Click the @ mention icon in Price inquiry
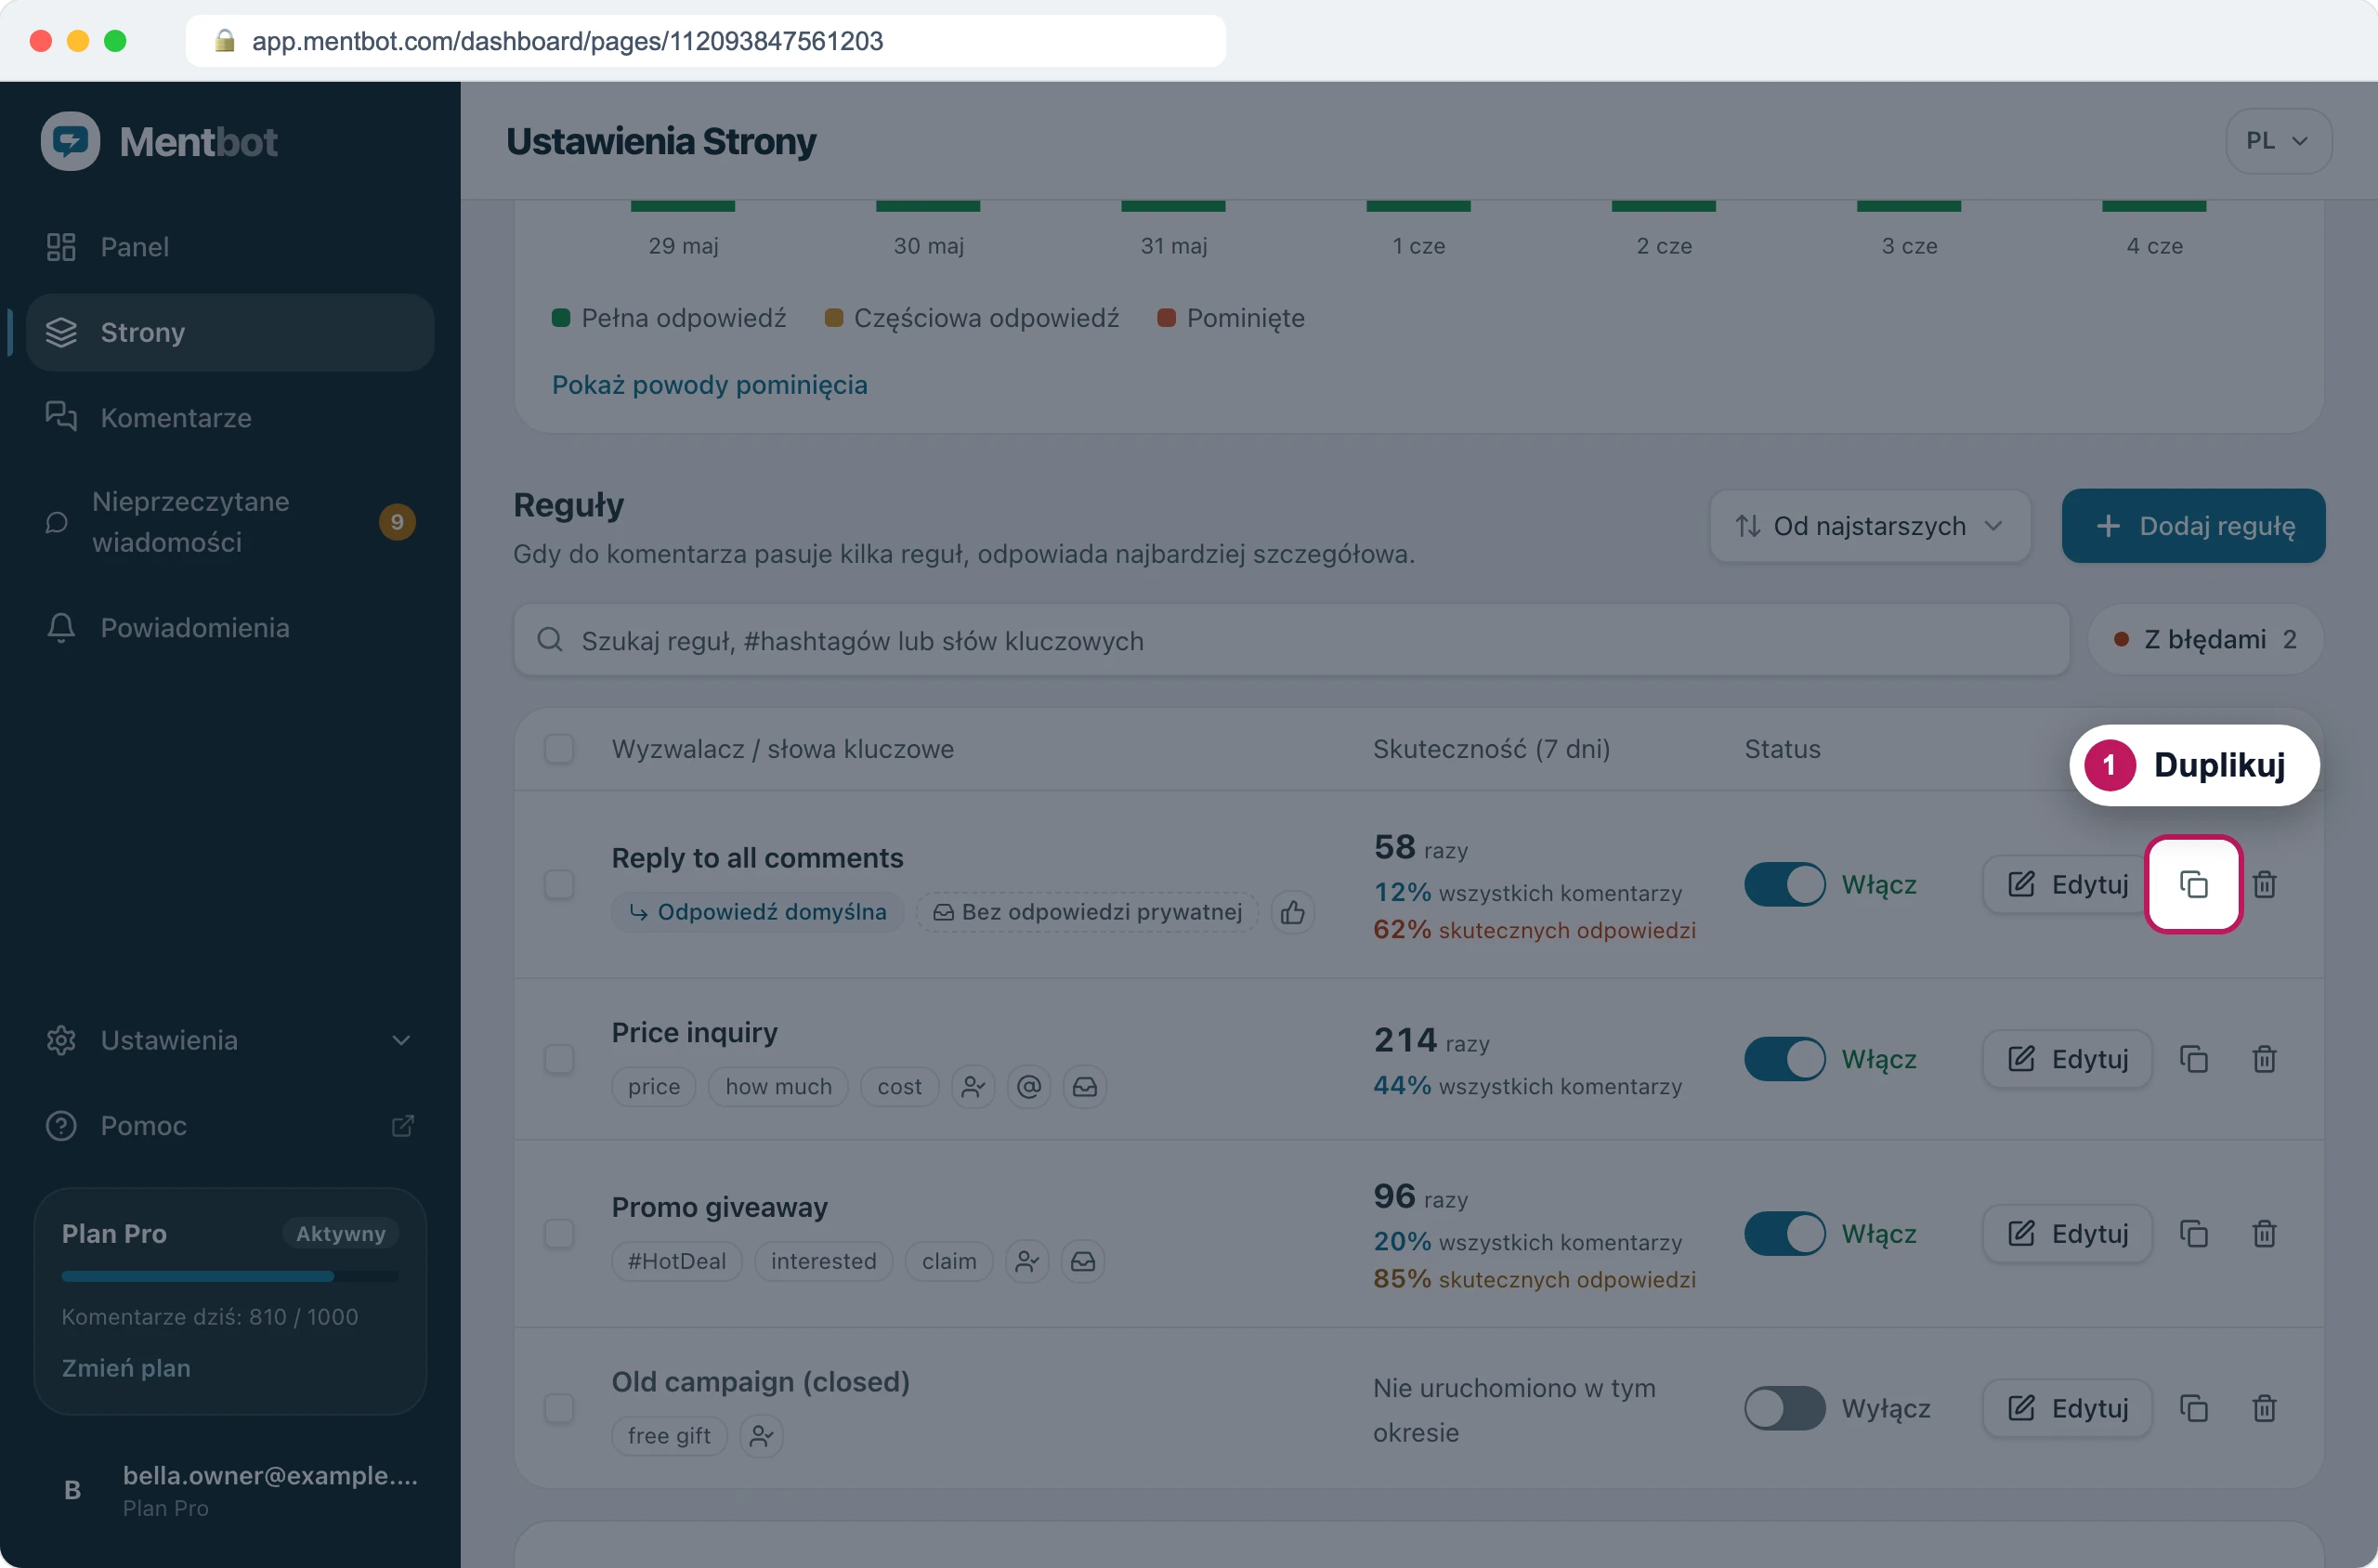Viewport: 2378px width, 1568px height. [1029, 1086]
